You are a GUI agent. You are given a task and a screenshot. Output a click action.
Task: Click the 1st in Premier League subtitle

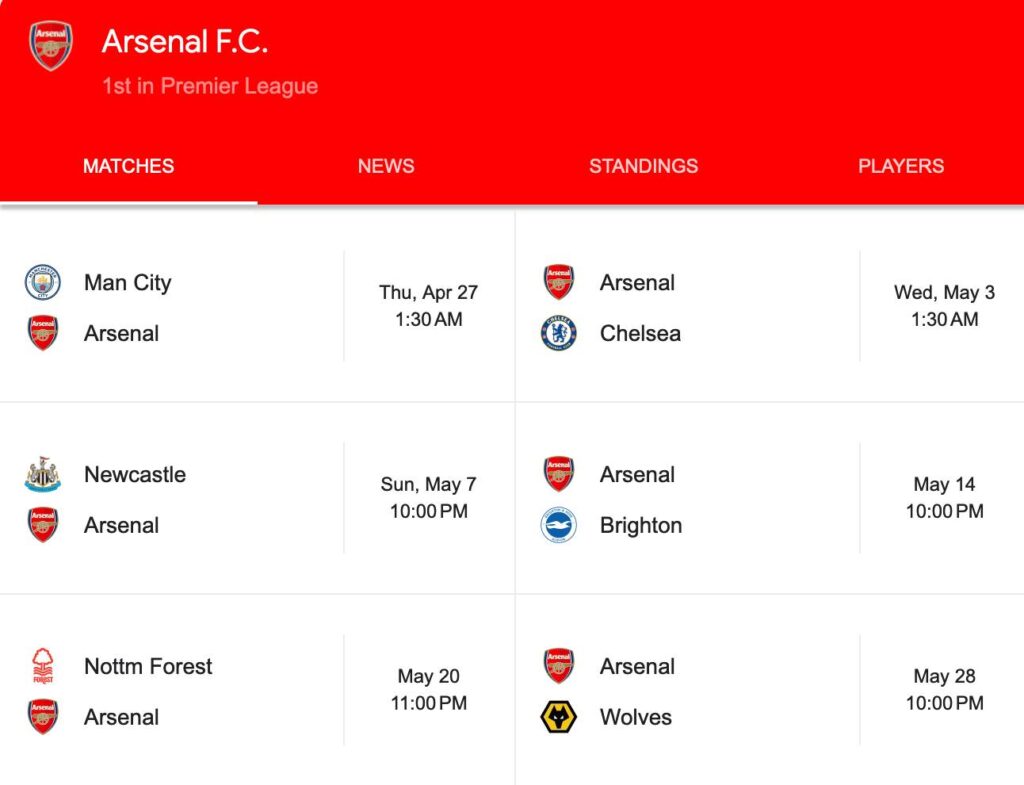pyautogui.click(x=210, y=86)
